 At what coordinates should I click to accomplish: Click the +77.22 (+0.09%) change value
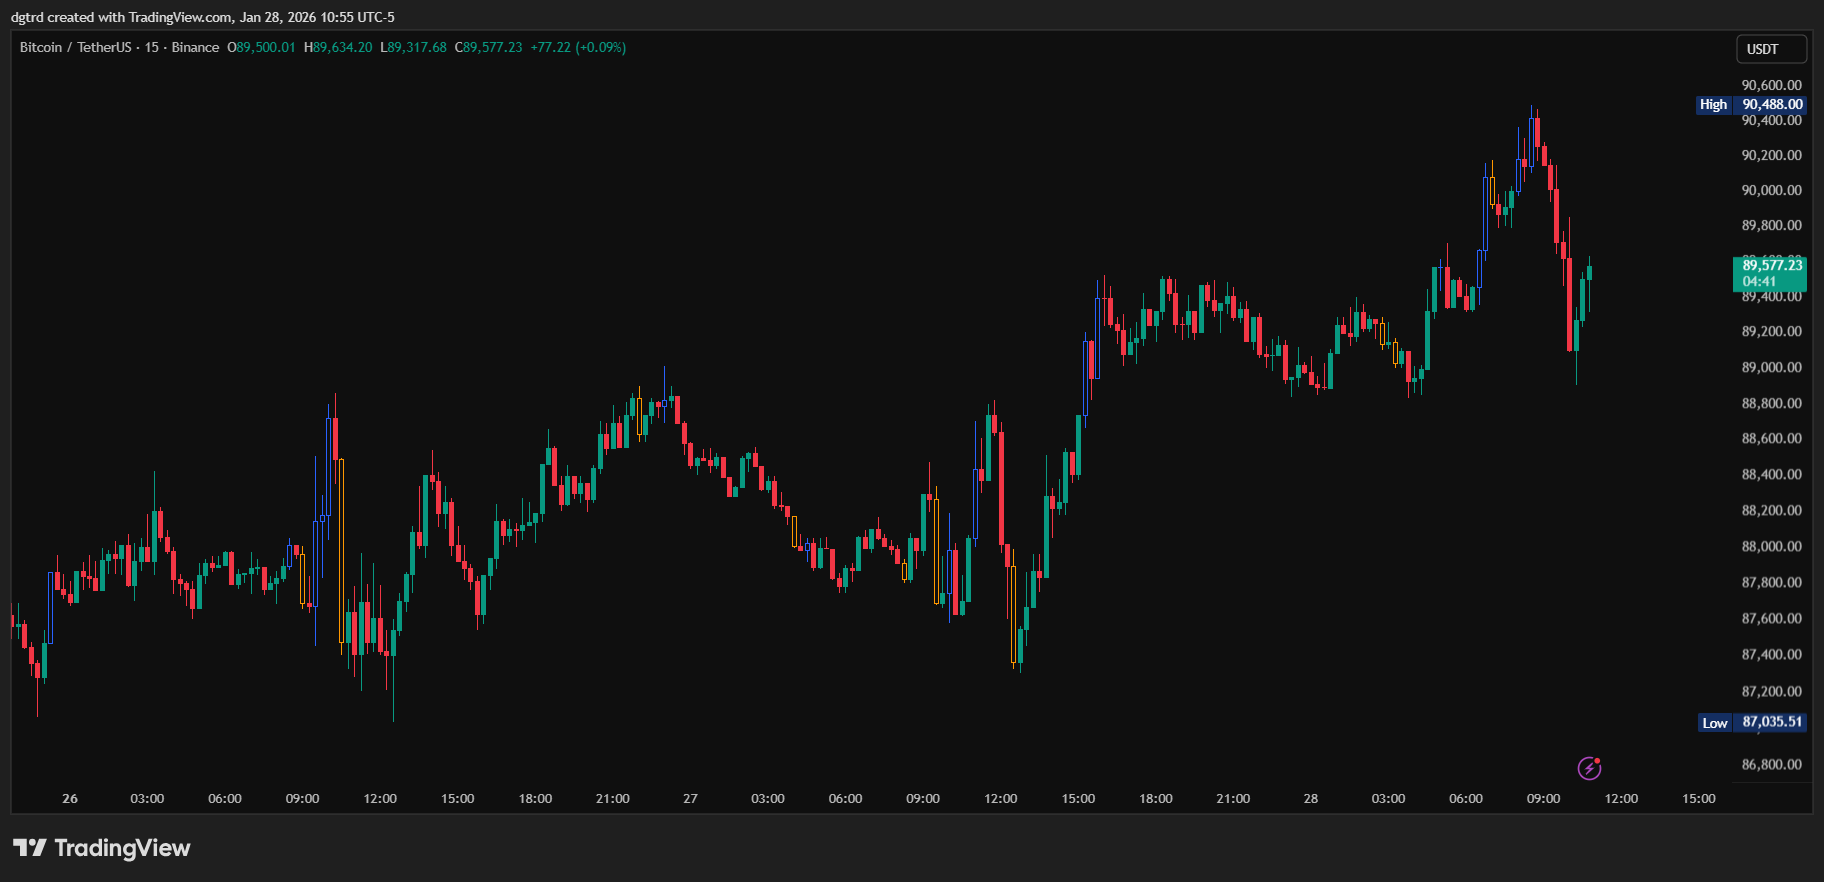578,47
